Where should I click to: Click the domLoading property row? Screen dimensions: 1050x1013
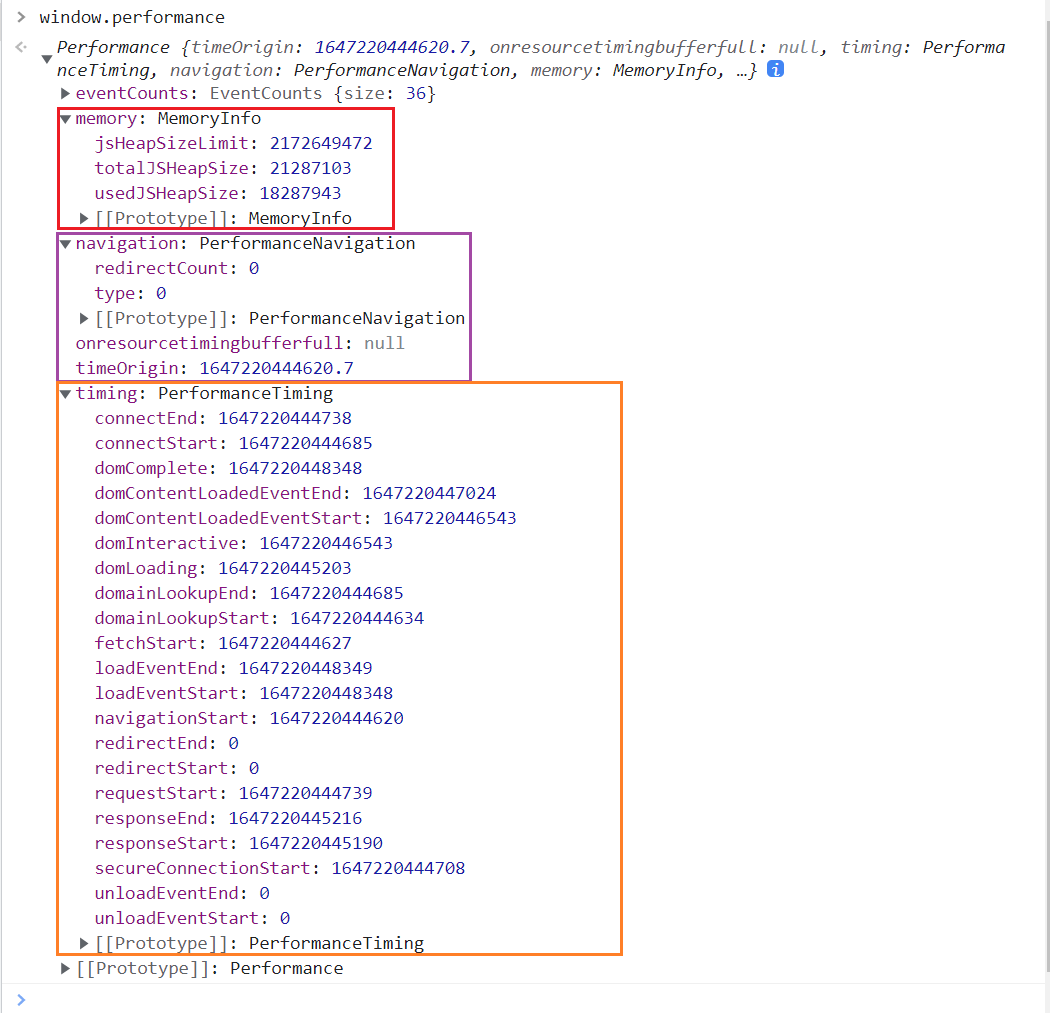(223, 568)
